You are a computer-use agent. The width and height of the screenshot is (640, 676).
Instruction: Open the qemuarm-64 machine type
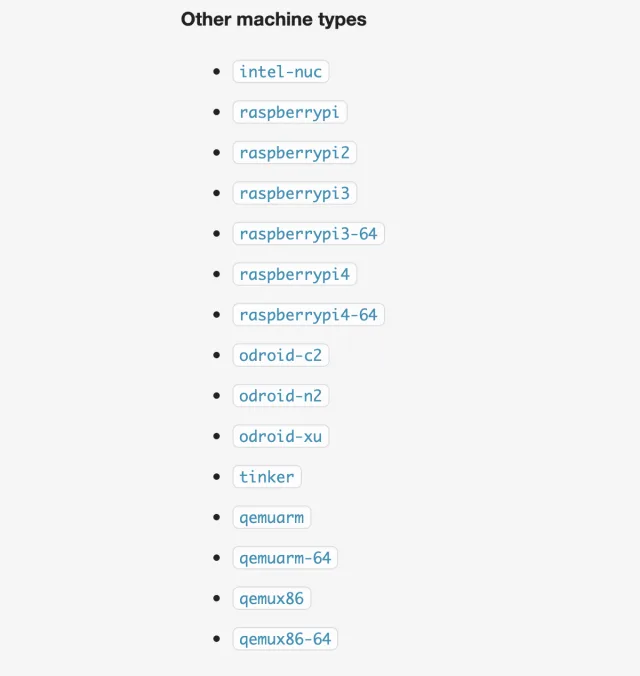click(285, 558)
